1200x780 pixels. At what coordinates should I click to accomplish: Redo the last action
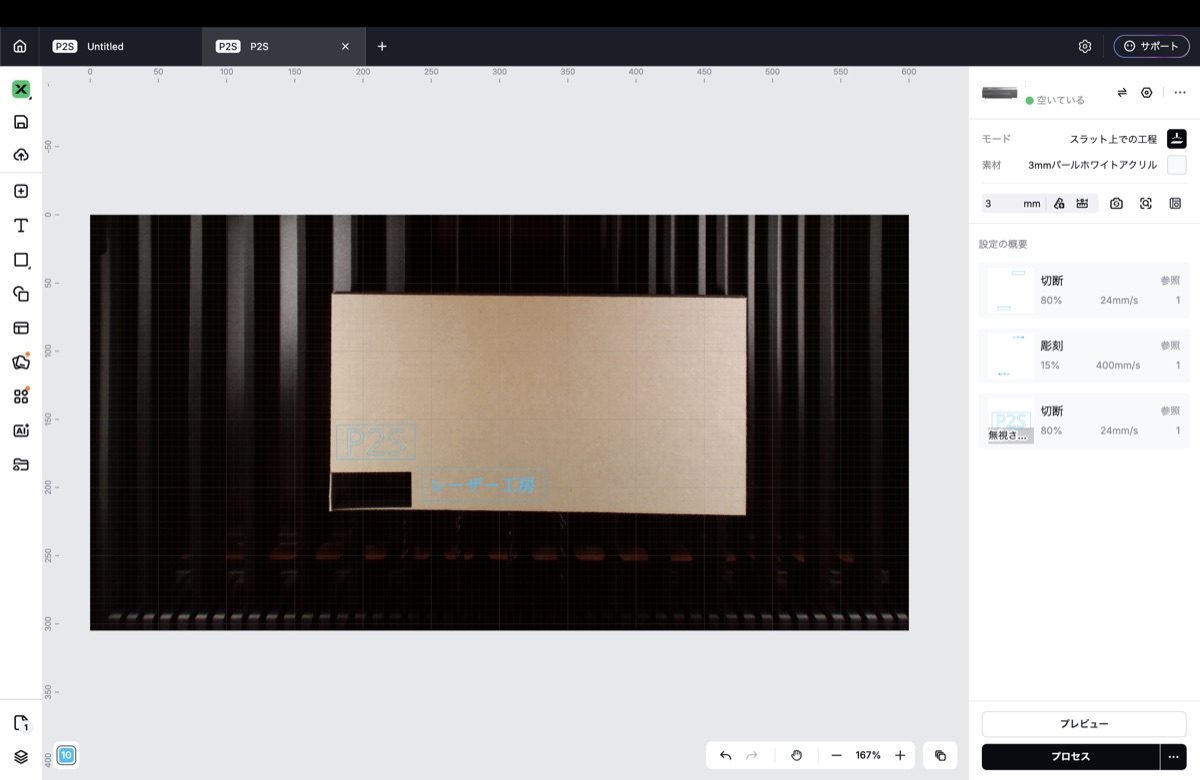point(752,755)
